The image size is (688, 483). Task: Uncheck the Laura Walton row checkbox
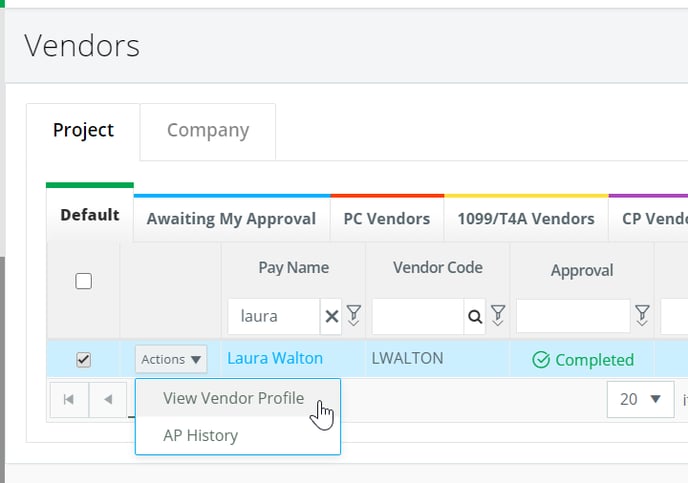tap(83, 360)
